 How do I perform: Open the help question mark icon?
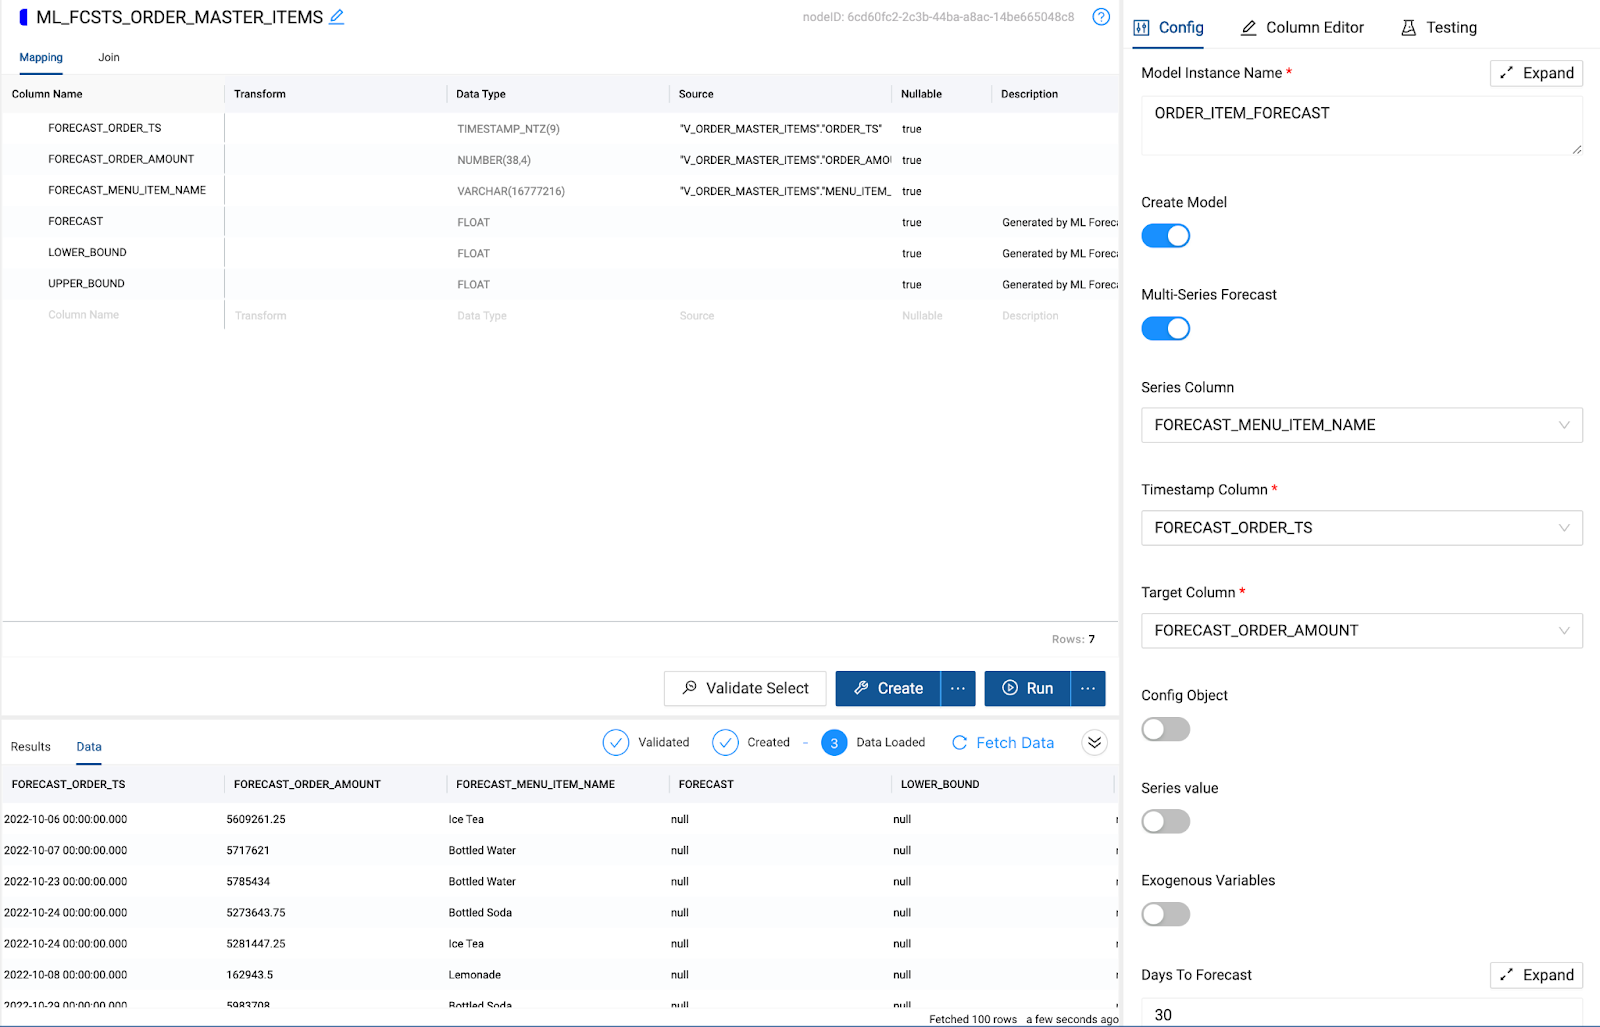point(1101,17)
